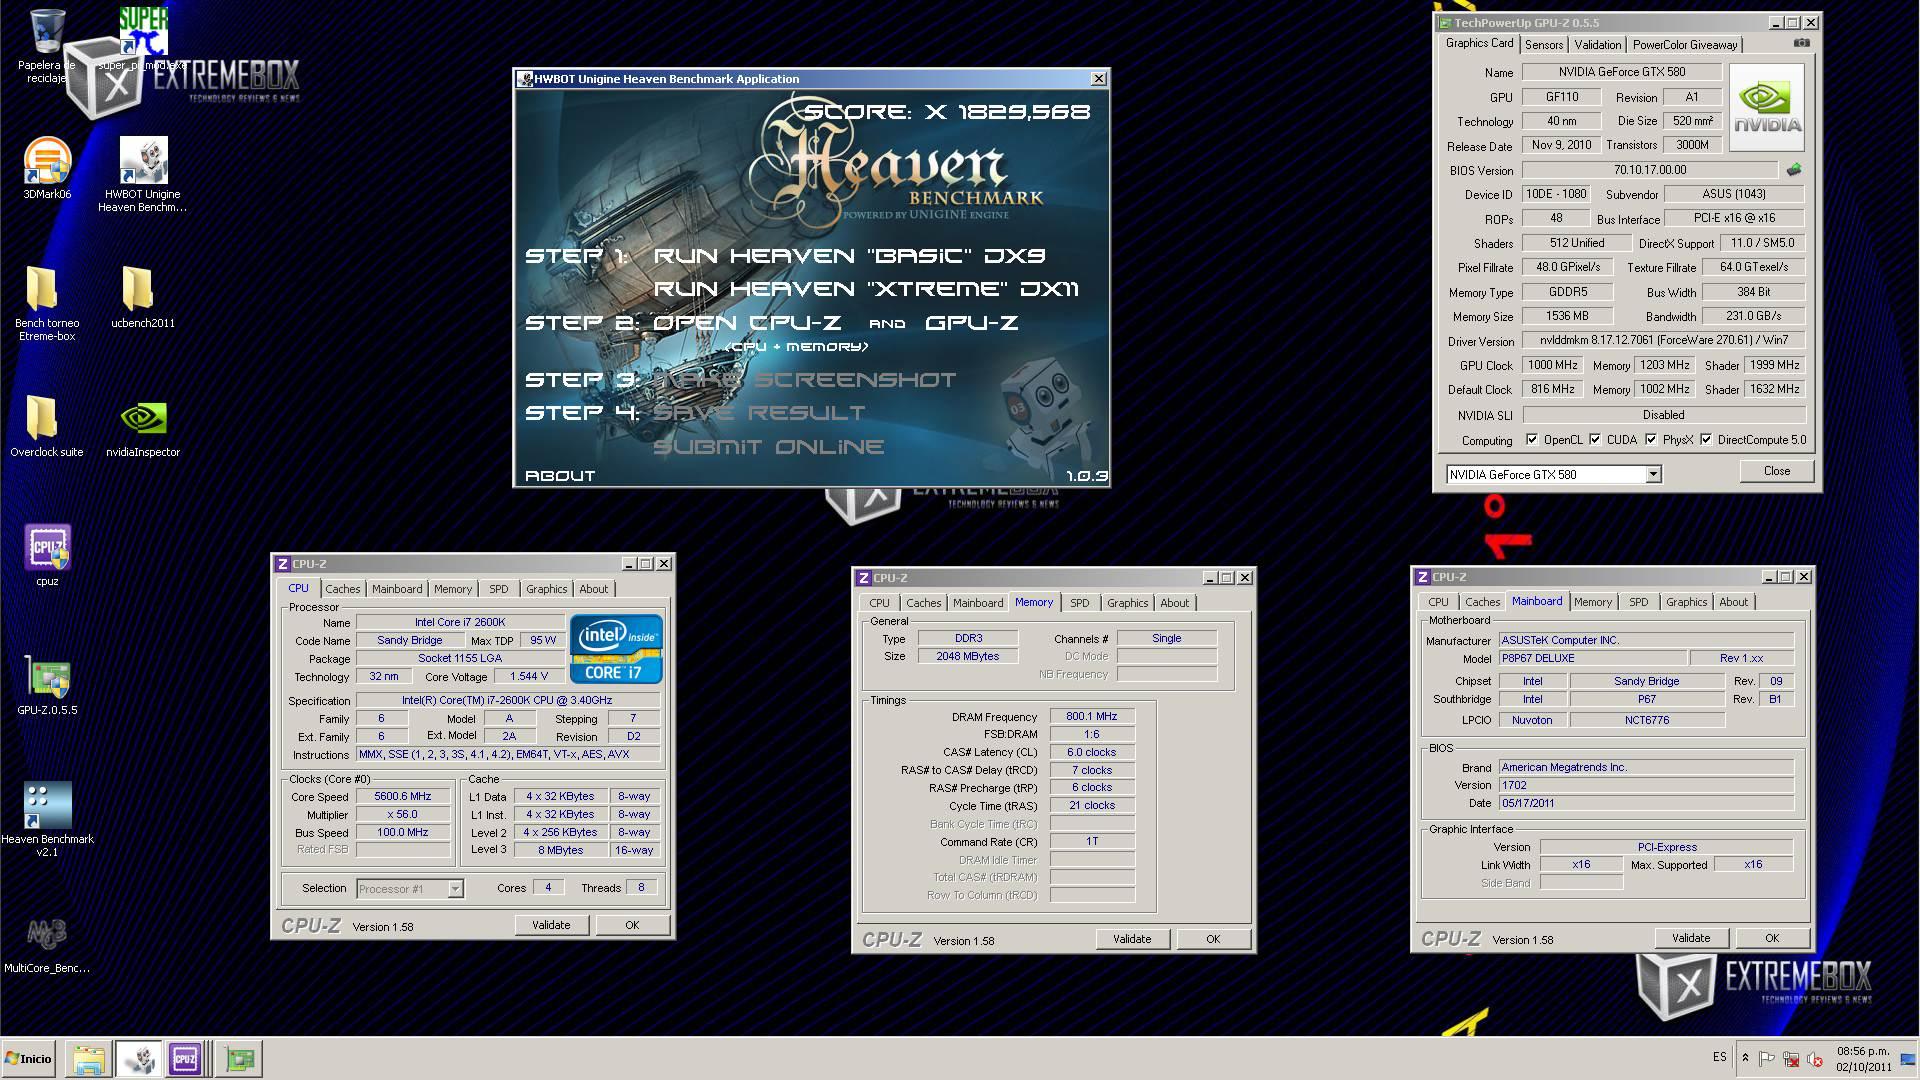Click the Core Voltage 1.544 V field
This screenshot has width=1920, height=1080.
(x=529, y=677)
